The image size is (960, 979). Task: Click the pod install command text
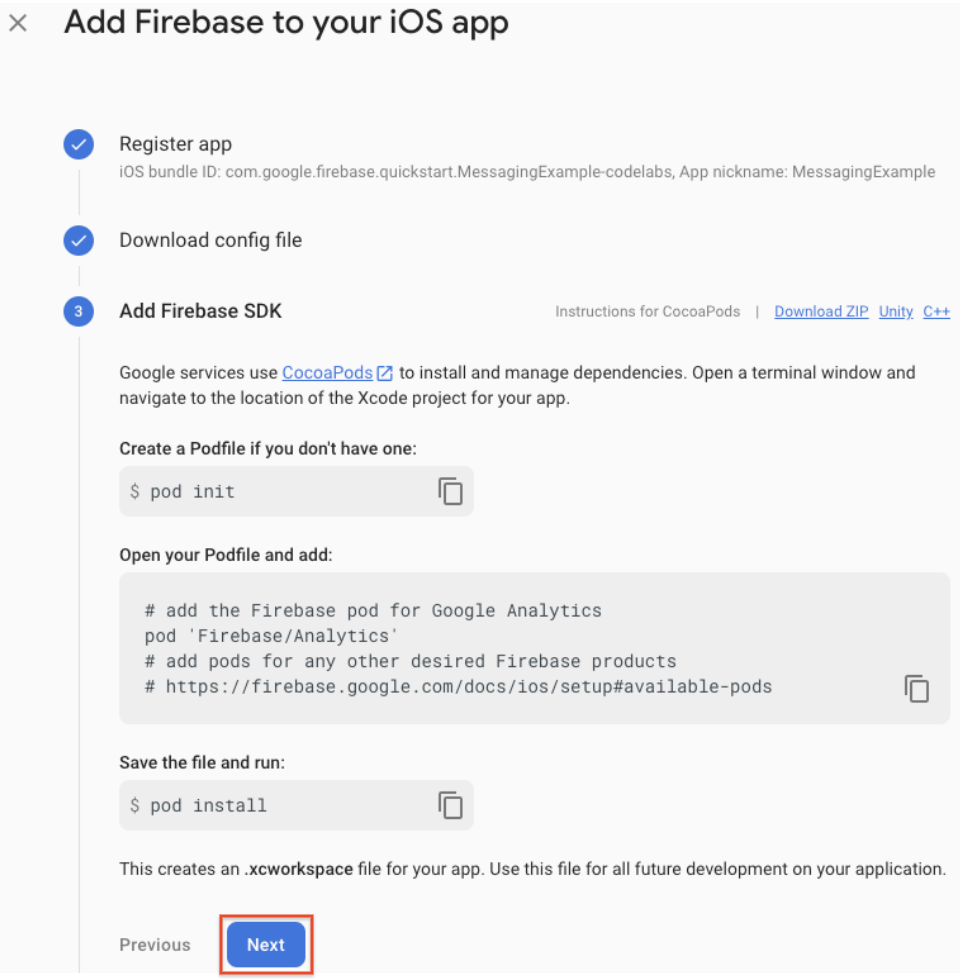tap(208, 806)
